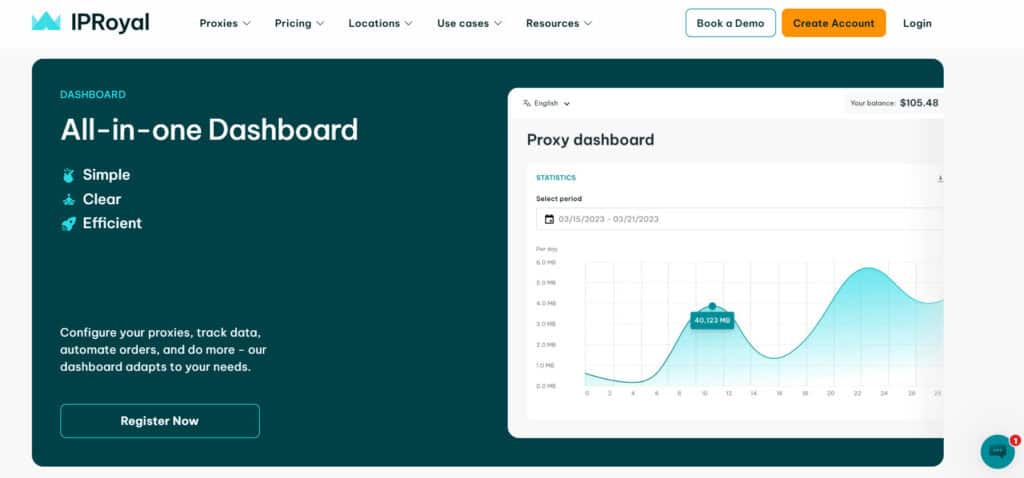
Task: Click the IPRoyal crown logo
Action: click(46, 22)
